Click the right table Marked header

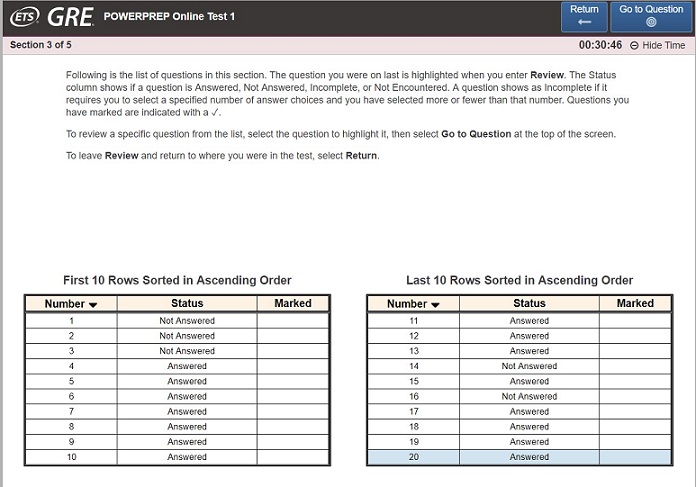(x=635, y=303)
